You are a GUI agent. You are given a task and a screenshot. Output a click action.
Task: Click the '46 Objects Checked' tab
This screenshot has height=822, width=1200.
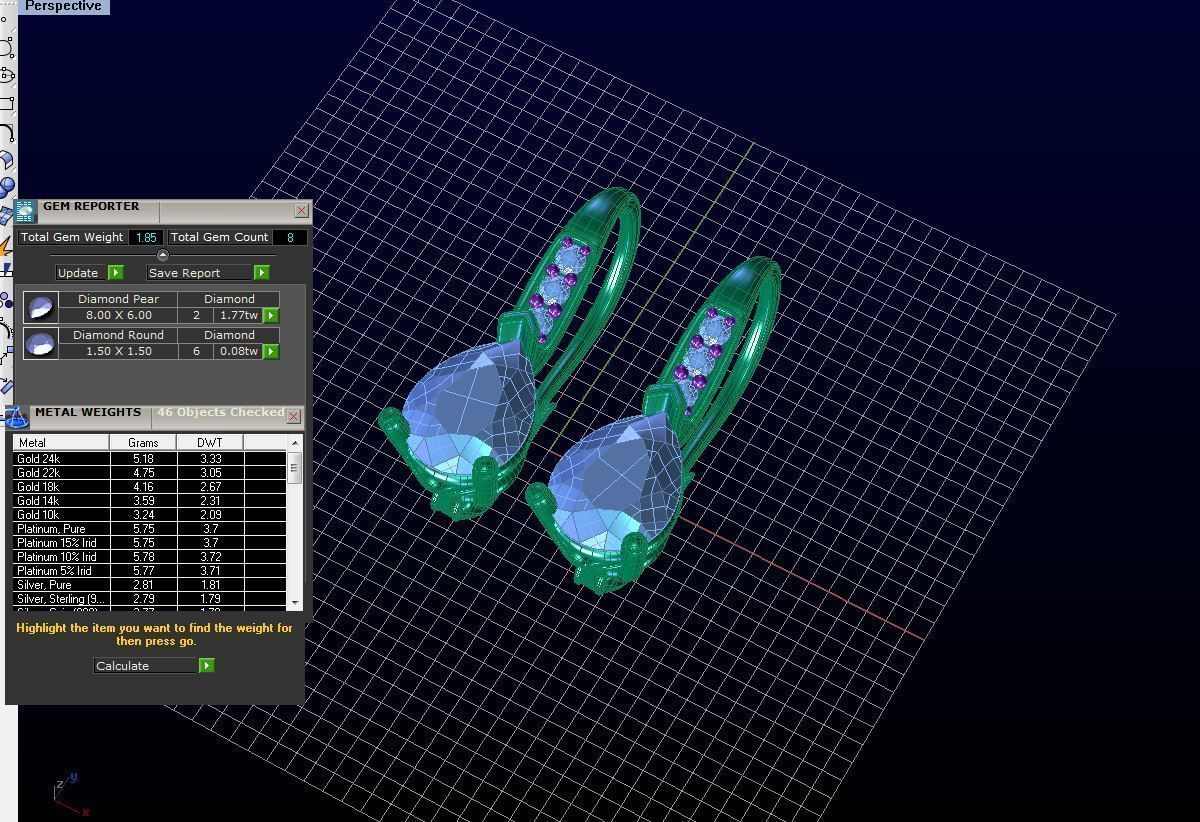pyautogui.click(x=220, y=412)
